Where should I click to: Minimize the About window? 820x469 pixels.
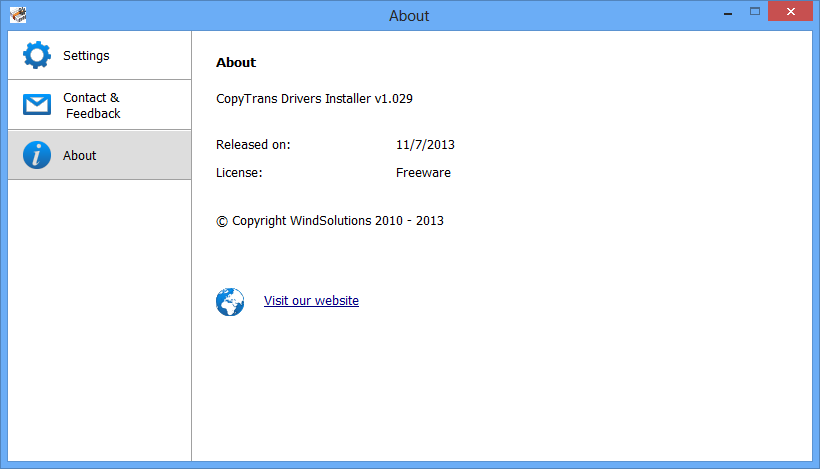(x=727, y=13)
